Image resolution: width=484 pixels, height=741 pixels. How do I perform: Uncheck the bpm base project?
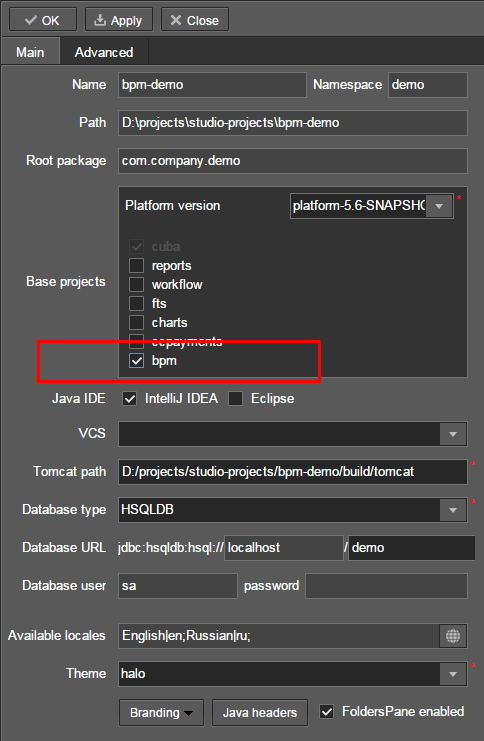pos(137,361)
